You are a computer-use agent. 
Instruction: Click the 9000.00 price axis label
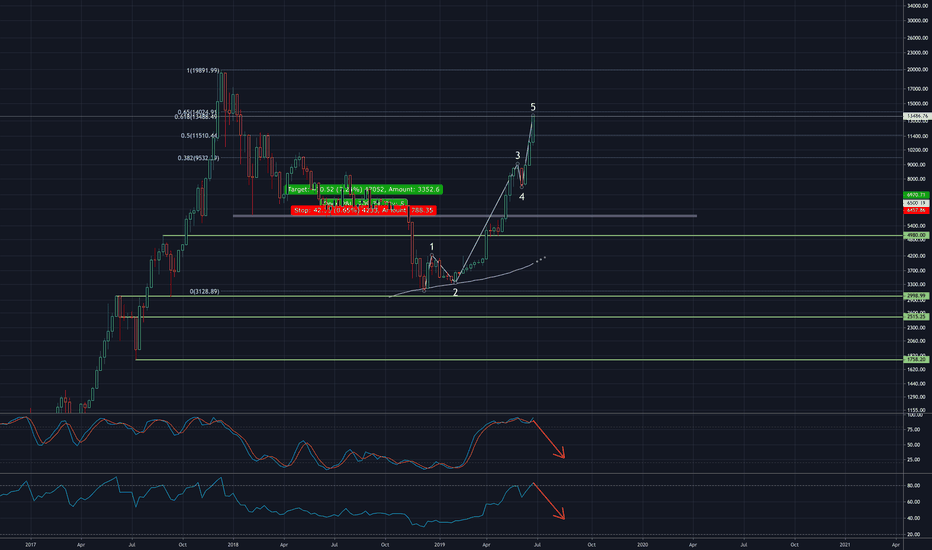tap(918, 165)
